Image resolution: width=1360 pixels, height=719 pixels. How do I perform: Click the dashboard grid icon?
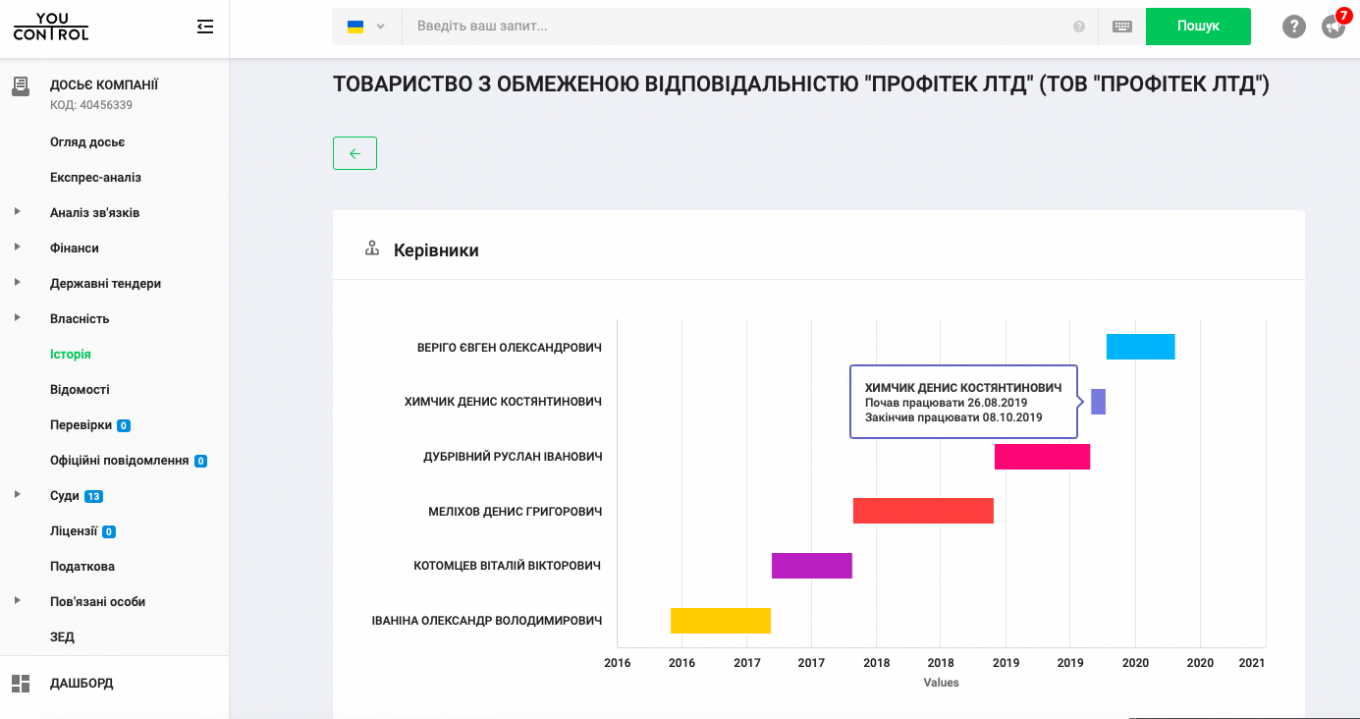coord(21,683)
